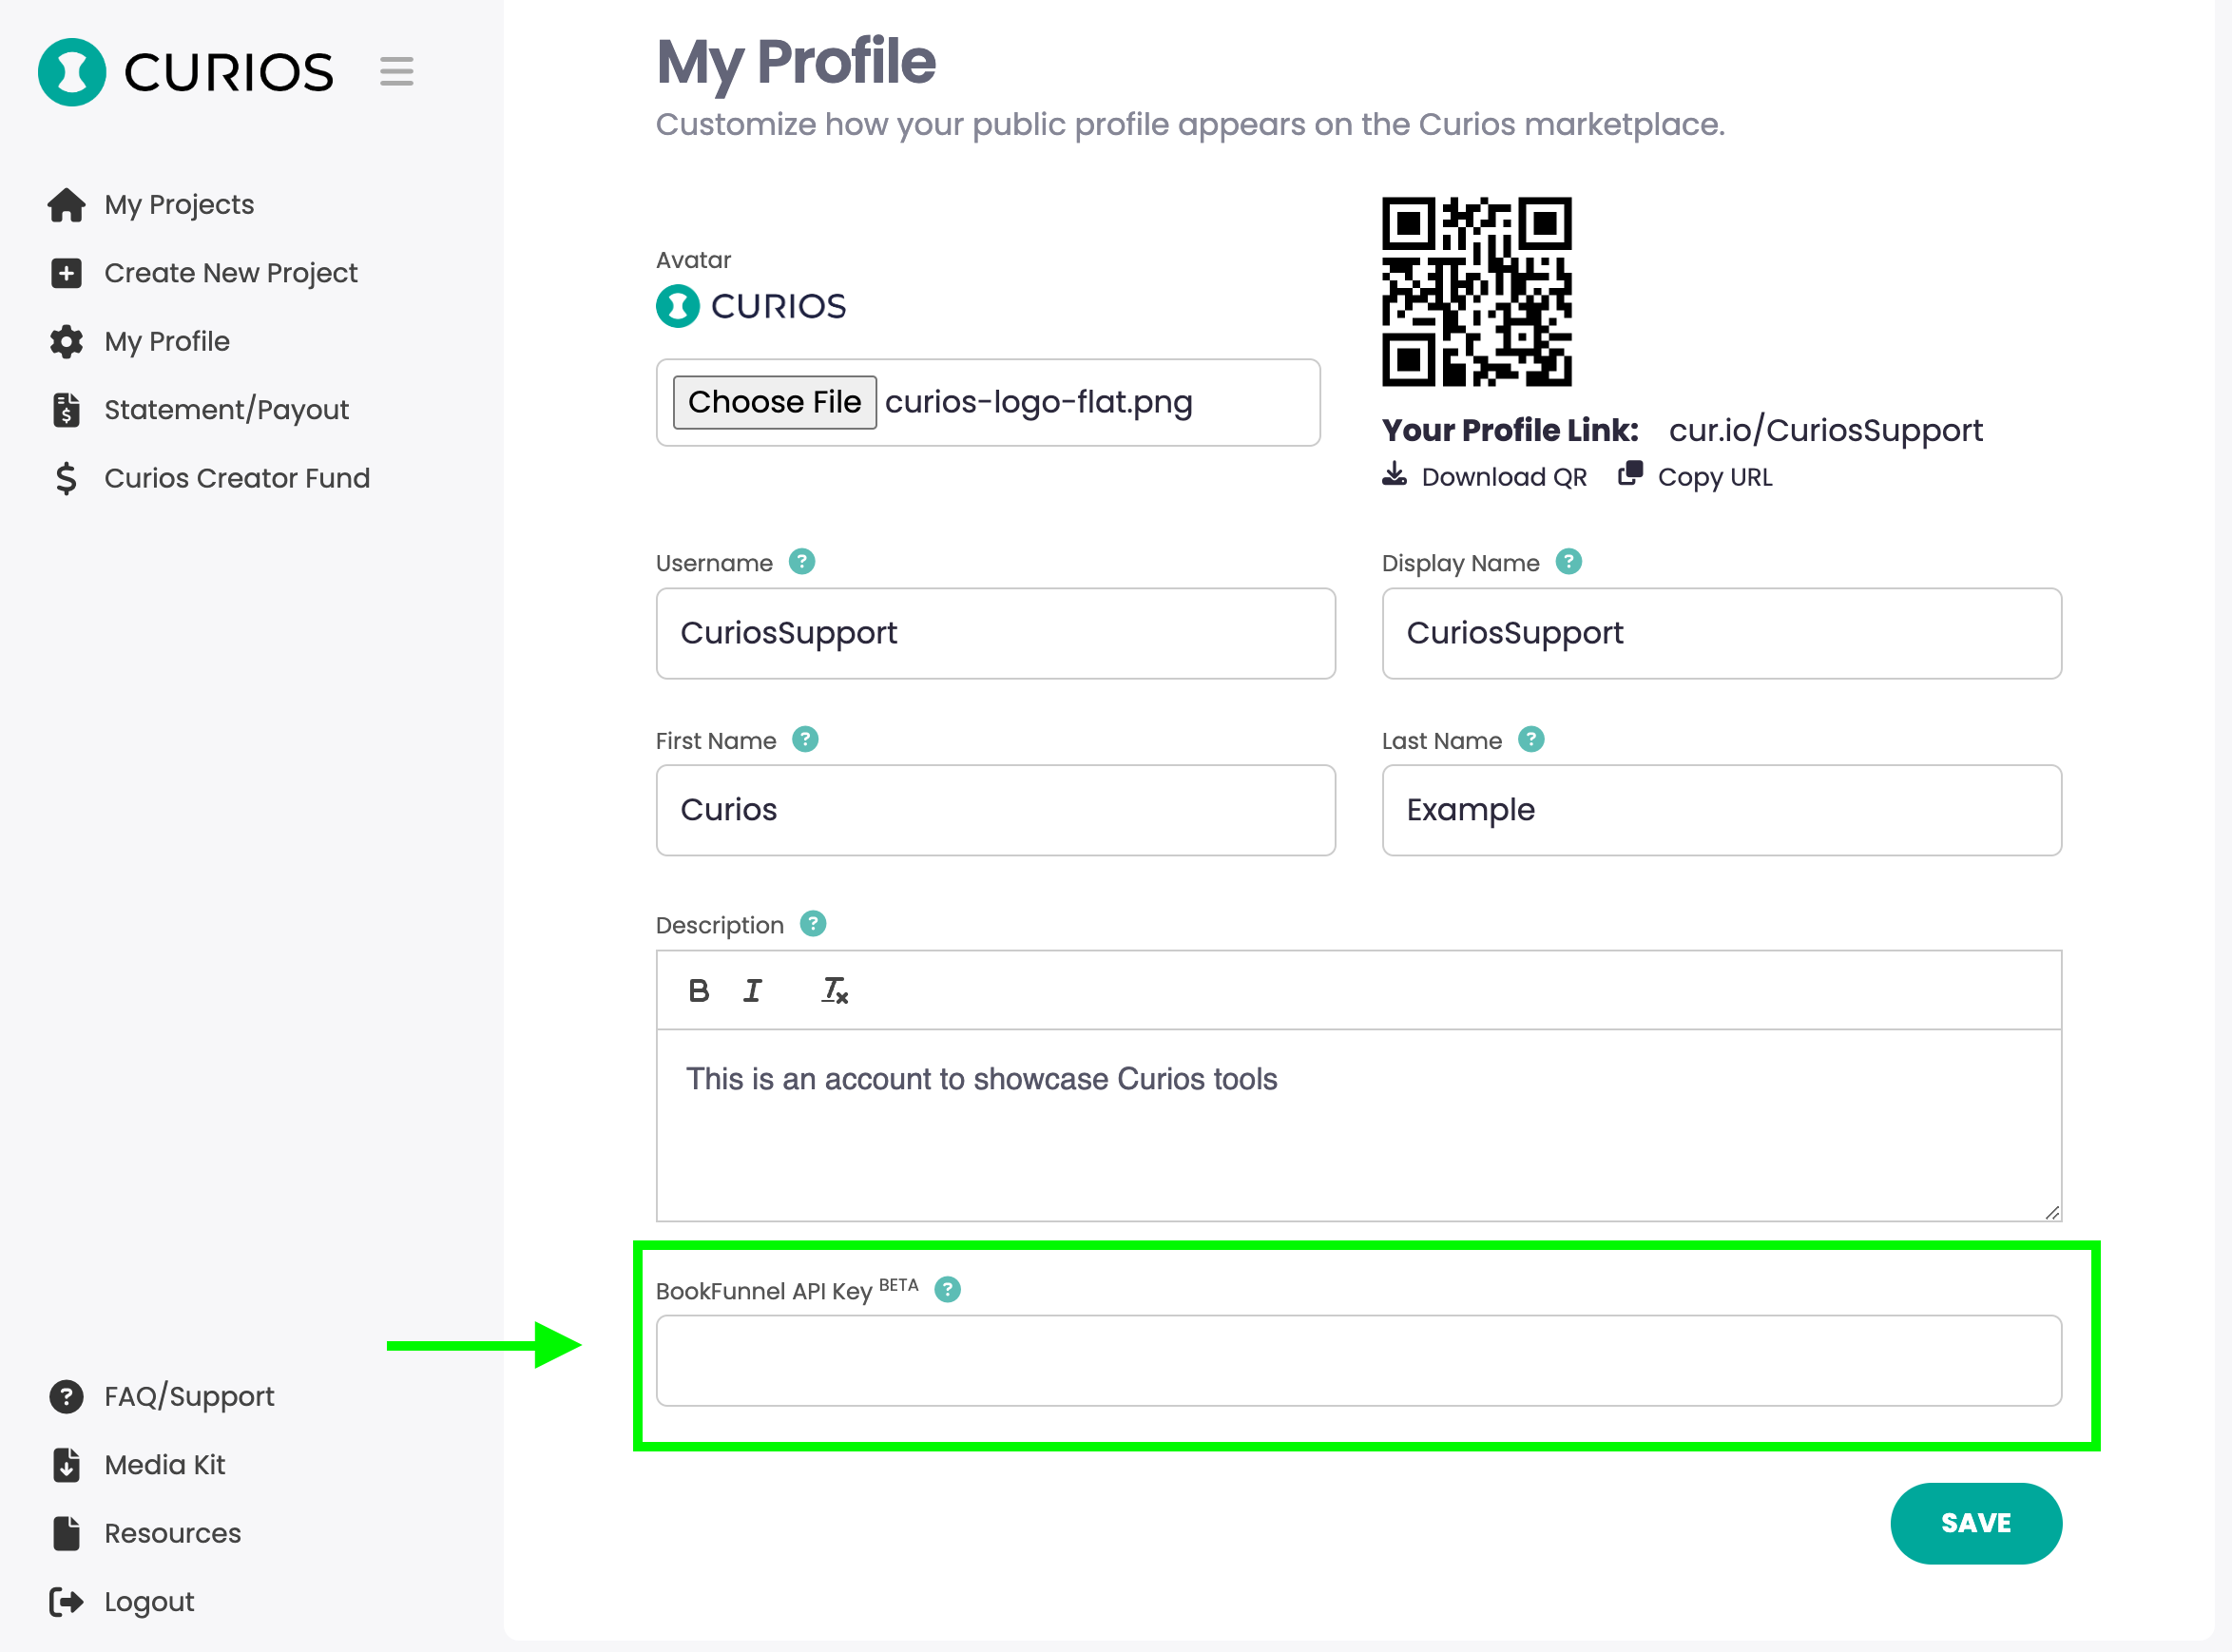
Task: Click the Download QR link
Action: click(x=1504, y=477)
